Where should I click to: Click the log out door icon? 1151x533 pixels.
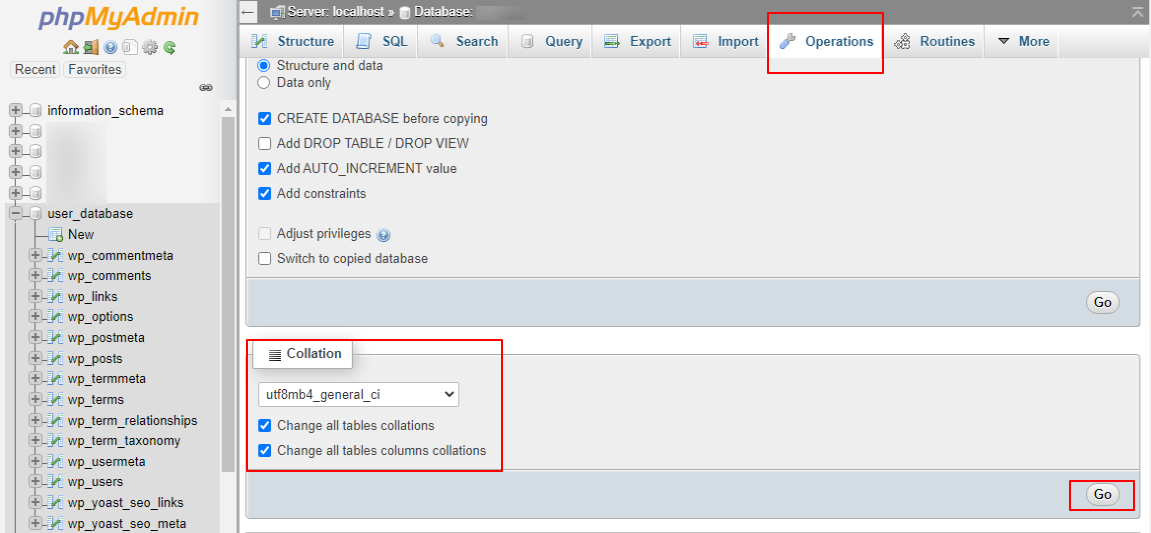click(x=90, y=47)
